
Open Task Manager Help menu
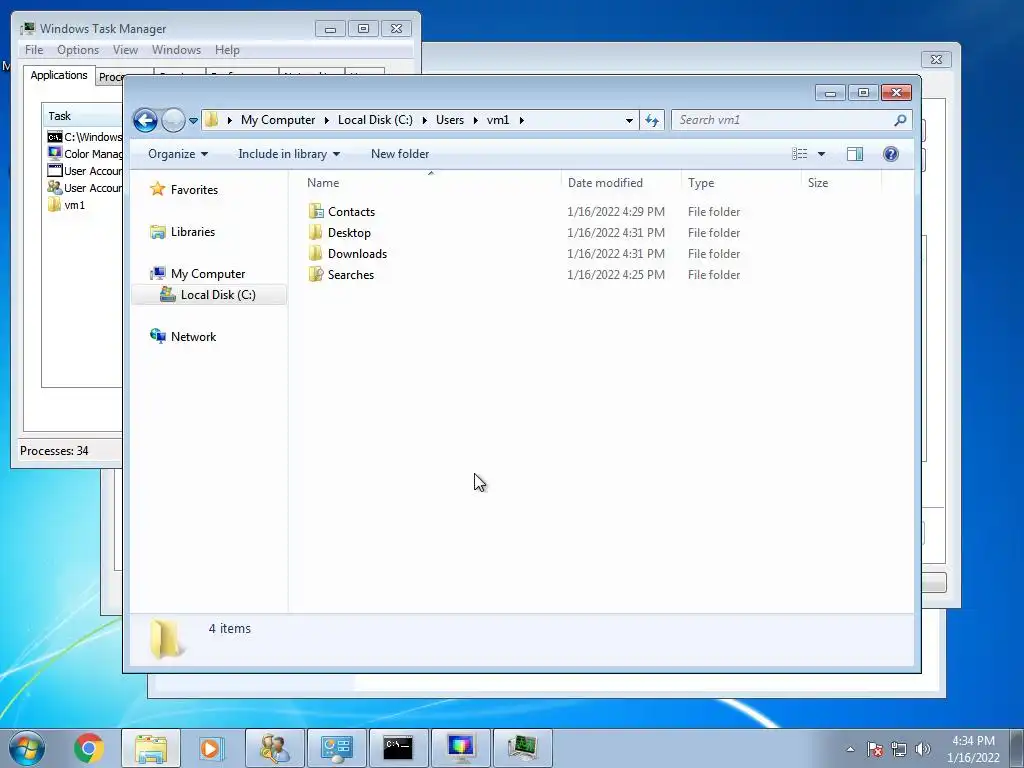(227, 50)
